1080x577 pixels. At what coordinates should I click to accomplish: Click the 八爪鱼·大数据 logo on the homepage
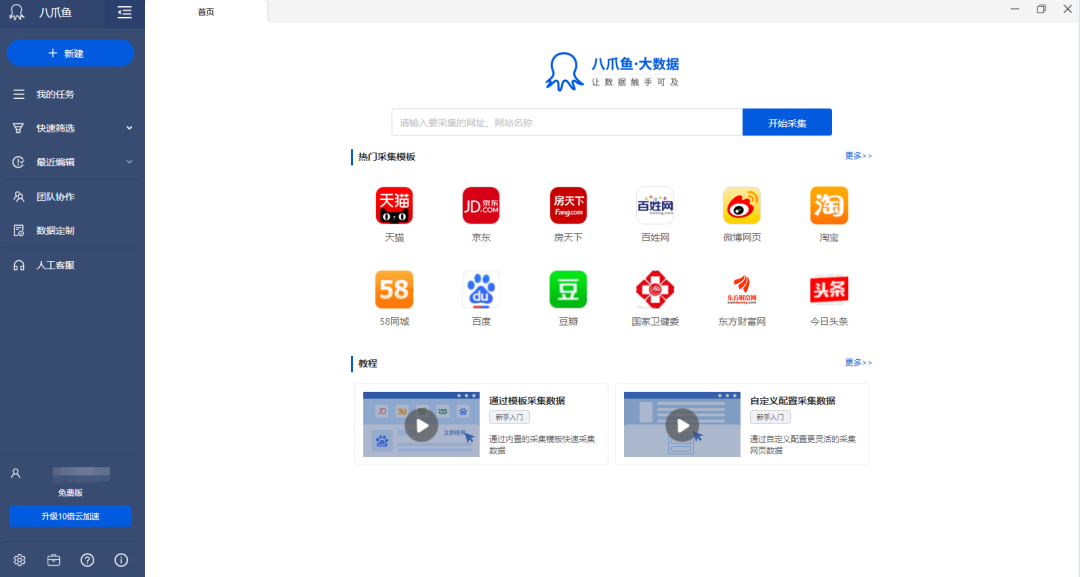(x=612, y=72)
